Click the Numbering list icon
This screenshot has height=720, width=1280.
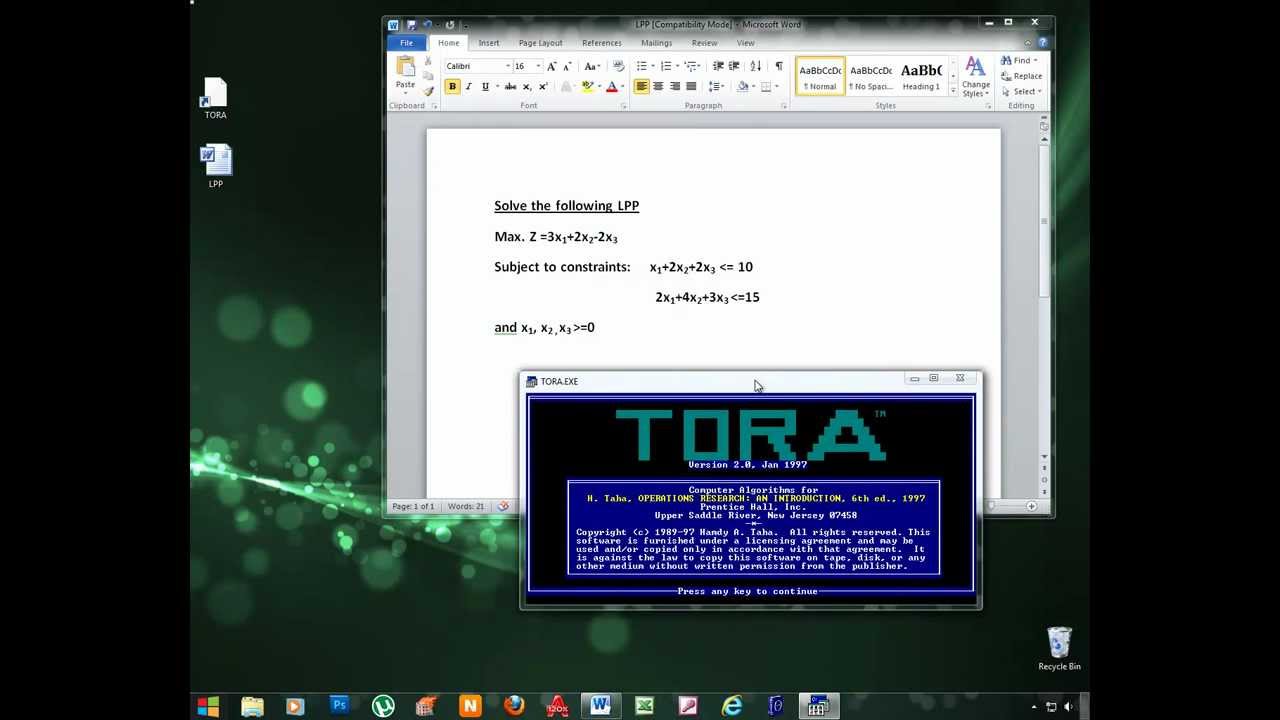point(666,66)
